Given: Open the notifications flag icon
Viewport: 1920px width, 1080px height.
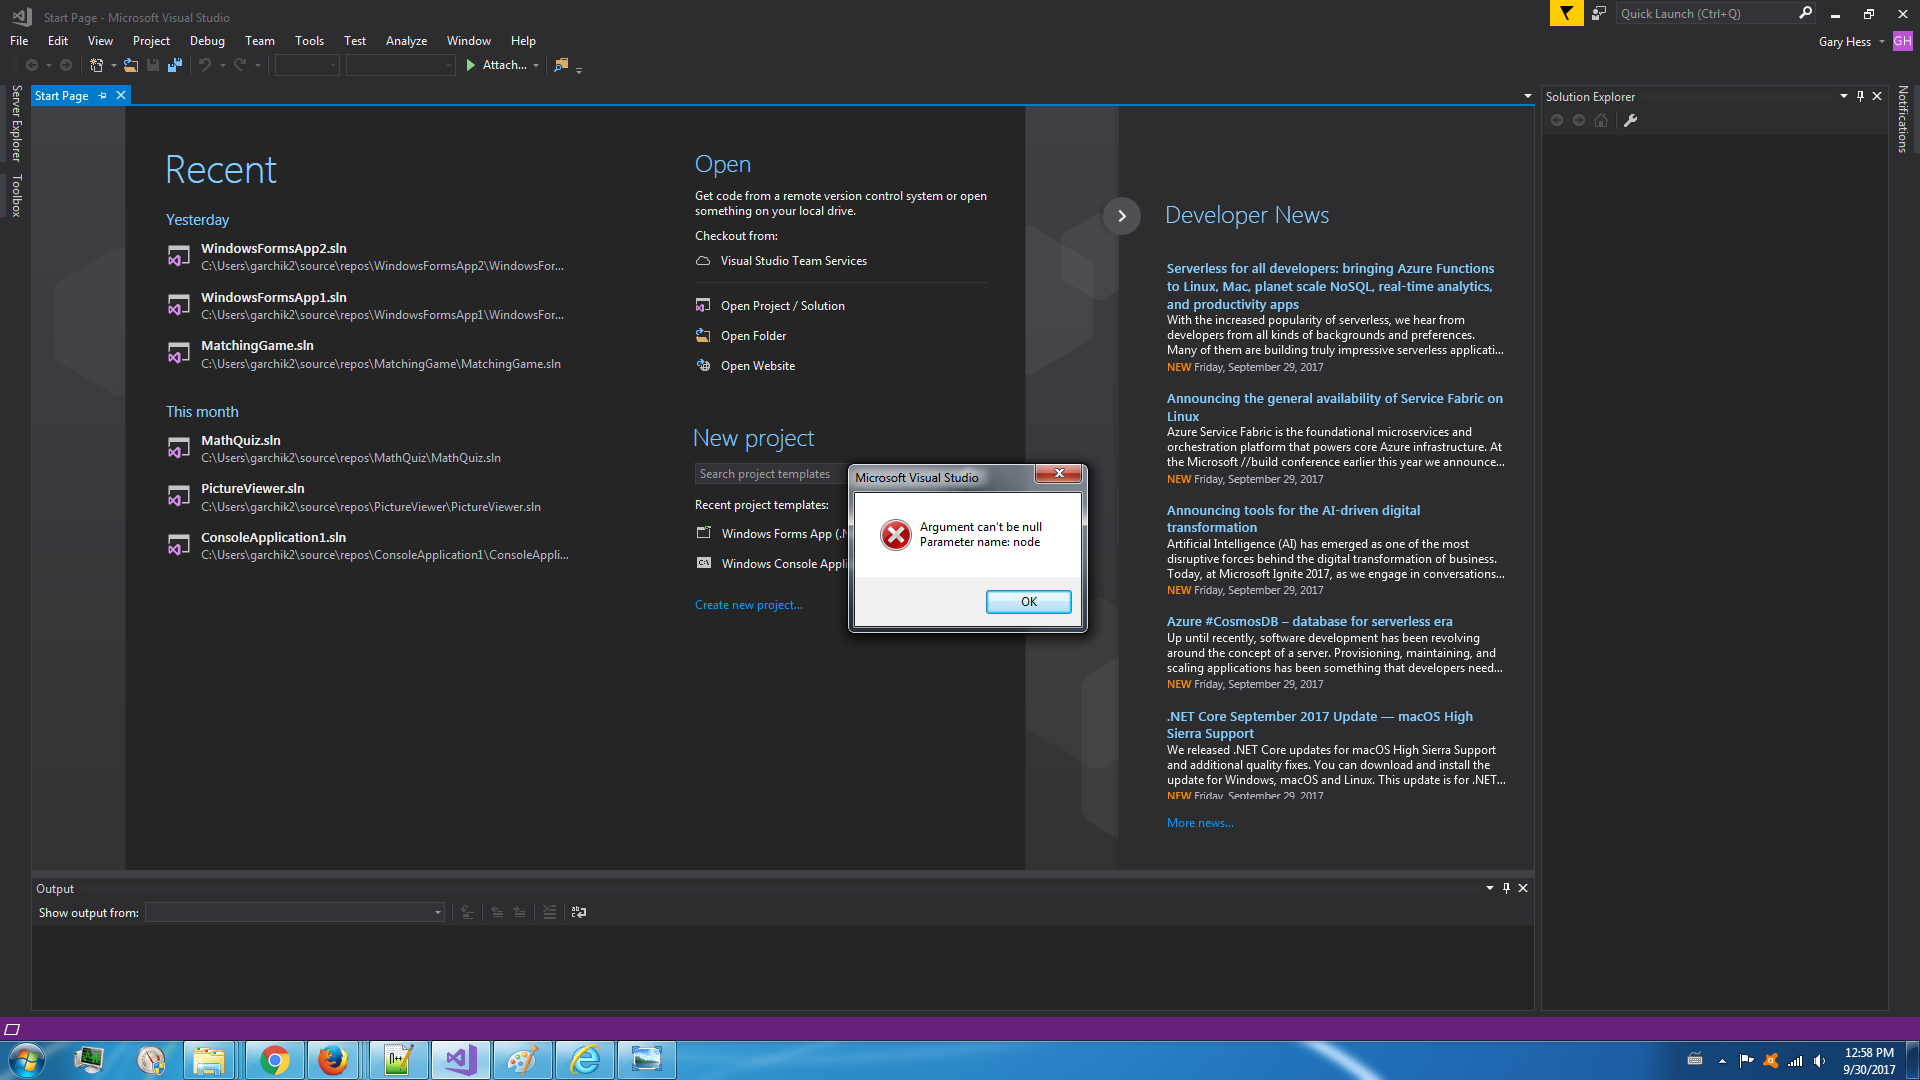Looking at the screenshot, I should pos(1566,13).
